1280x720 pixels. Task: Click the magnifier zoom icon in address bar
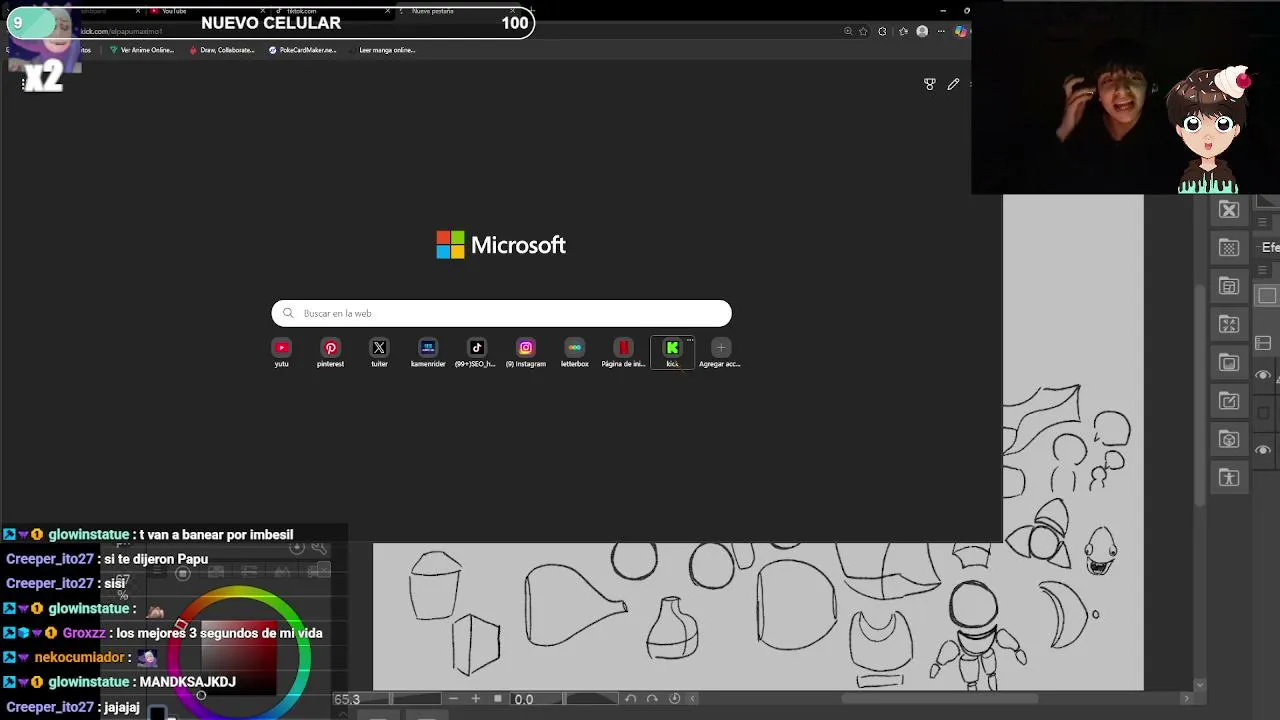848,31
